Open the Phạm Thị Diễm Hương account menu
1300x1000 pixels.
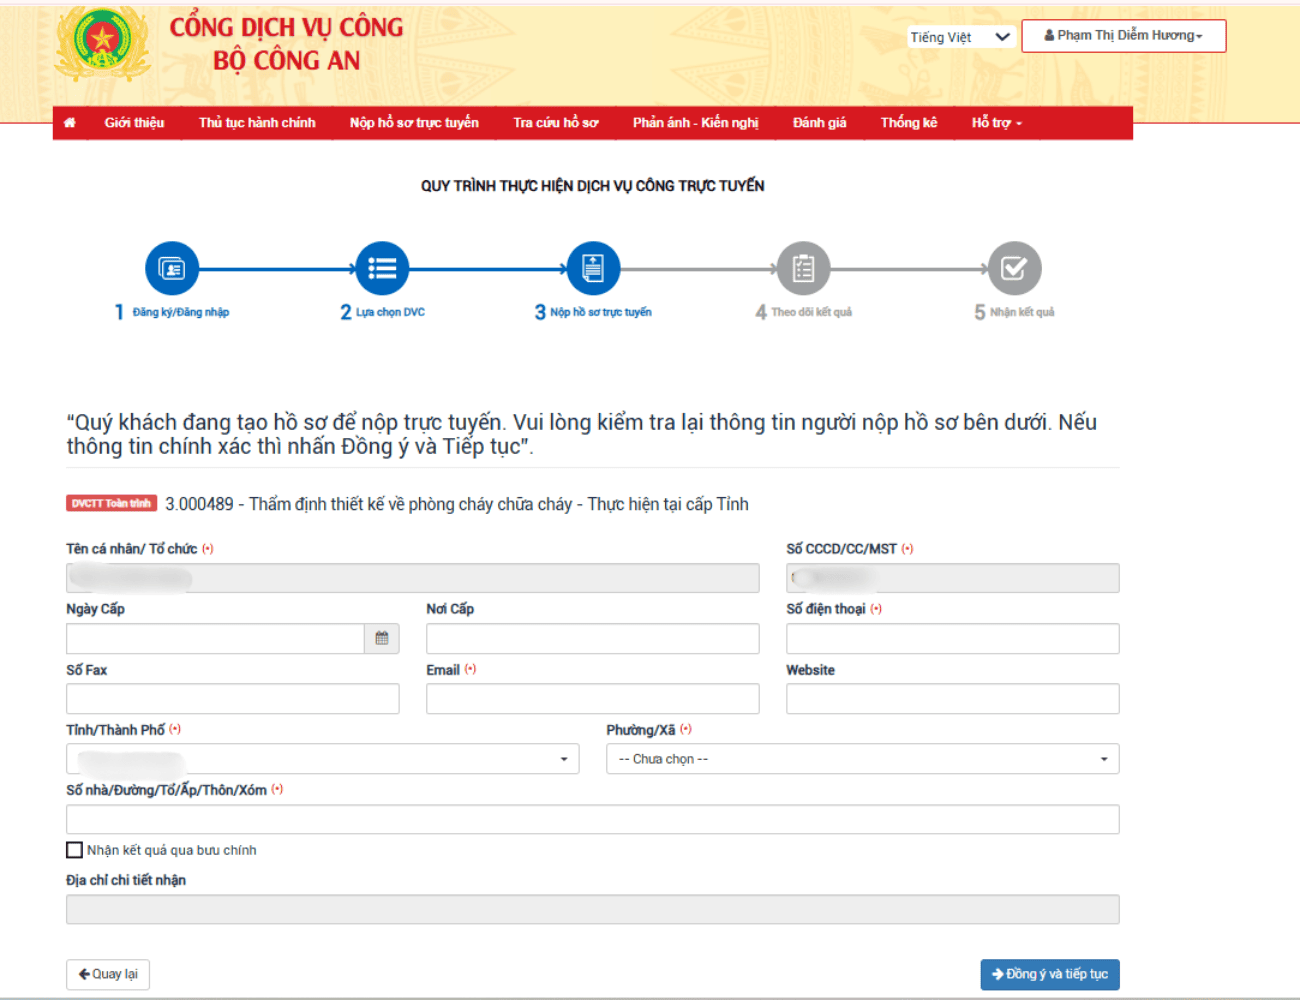click(1123, 36)
